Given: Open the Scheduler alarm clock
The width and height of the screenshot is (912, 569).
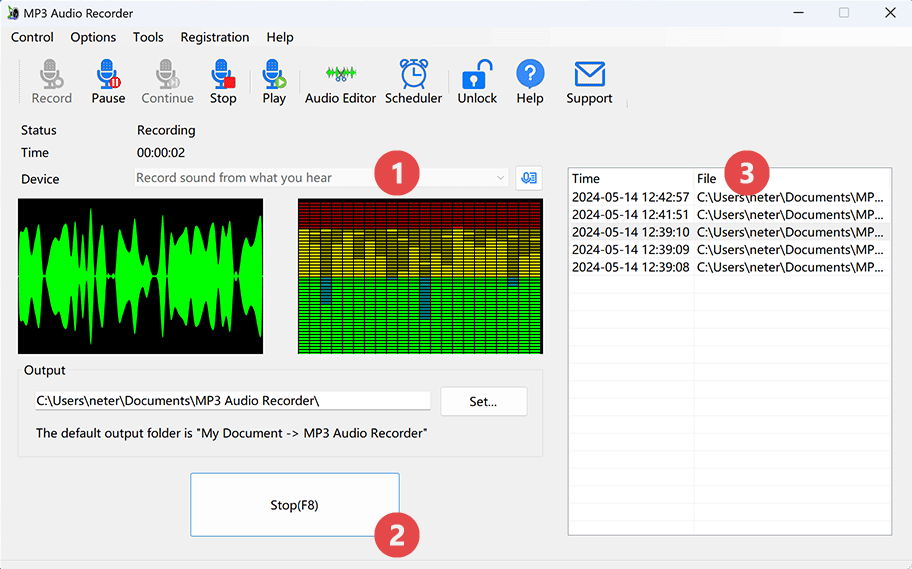Looking at the screenshot, I should [x=414, y=74].
